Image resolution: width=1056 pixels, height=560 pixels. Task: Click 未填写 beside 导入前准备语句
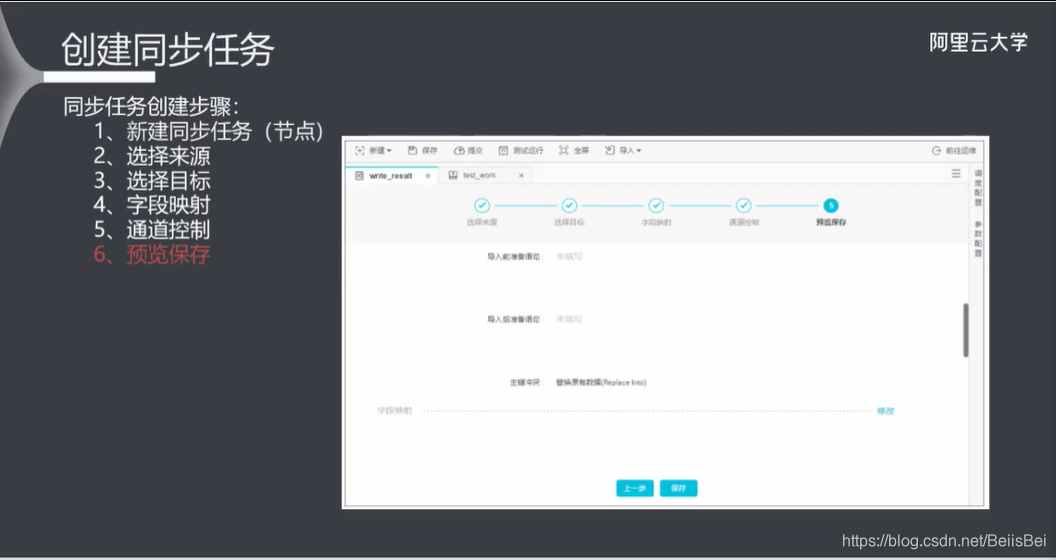(x=569, y=256)
